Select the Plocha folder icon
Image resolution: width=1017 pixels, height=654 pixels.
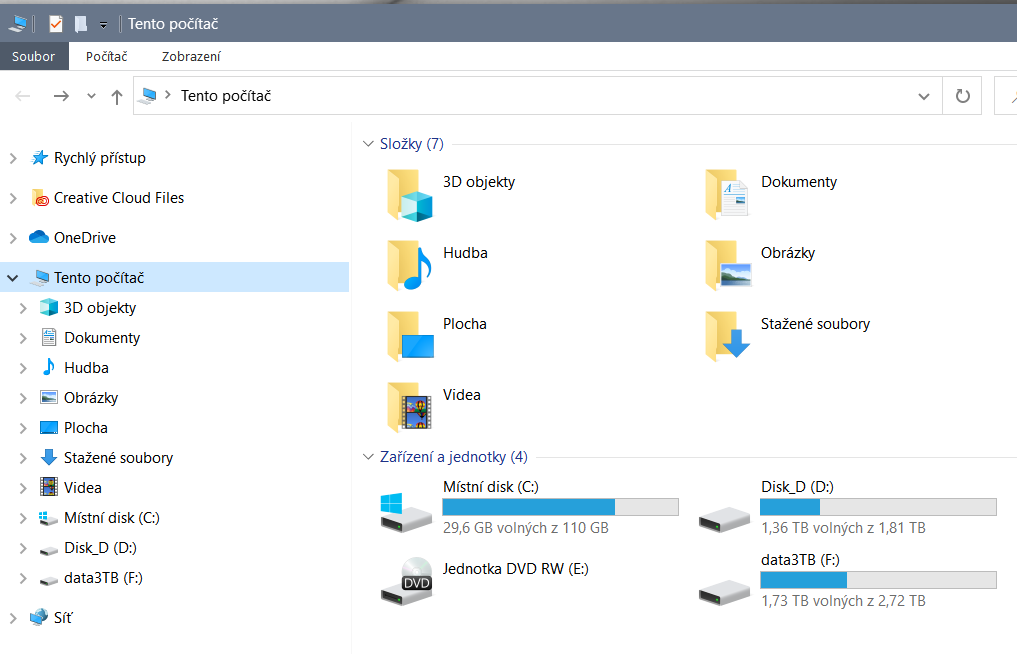(409, 337)
